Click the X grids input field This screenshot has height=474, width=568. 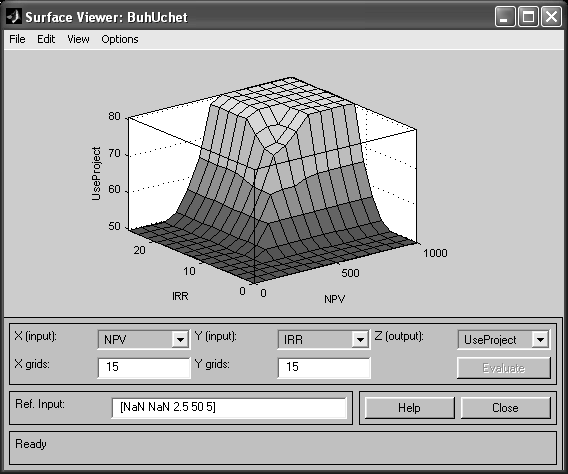click(144, 368)
